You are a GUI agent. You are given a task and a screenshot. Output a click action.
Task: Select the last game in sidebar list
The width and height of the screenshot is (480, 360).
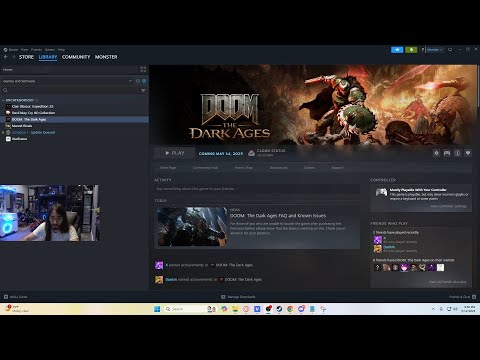[74, 139]
